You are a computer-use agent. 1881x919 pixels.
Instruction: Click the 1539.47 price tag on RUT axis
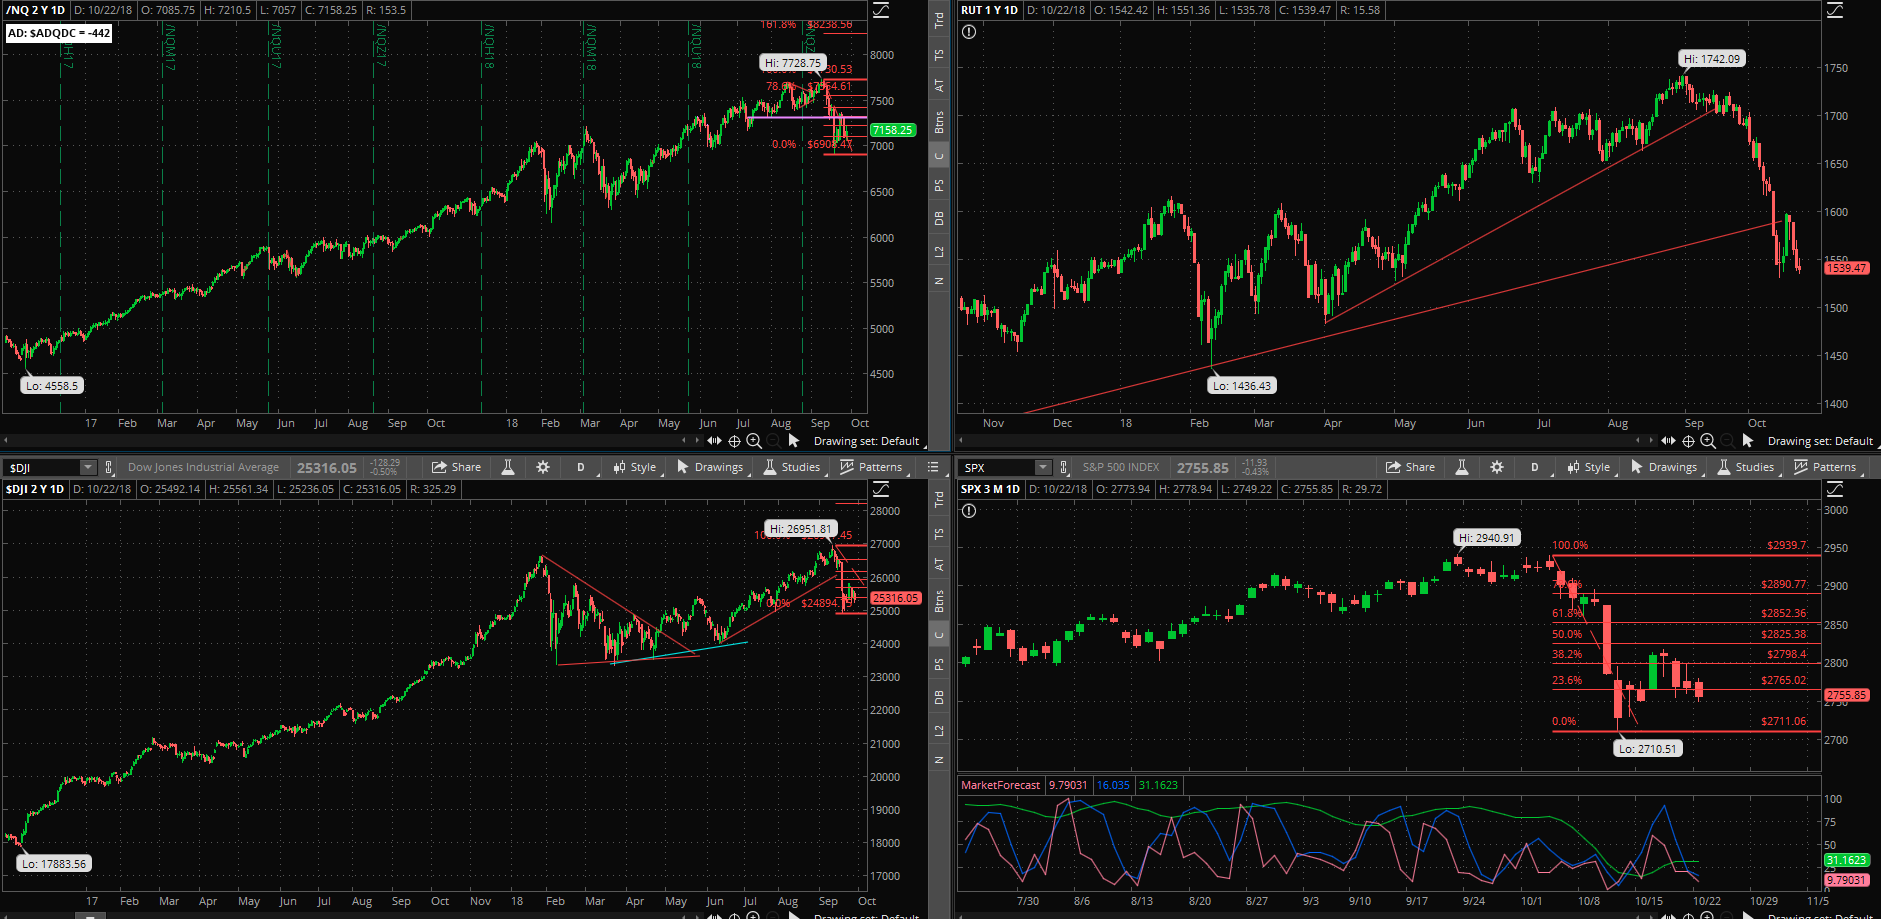click(x=1846, y=268)
